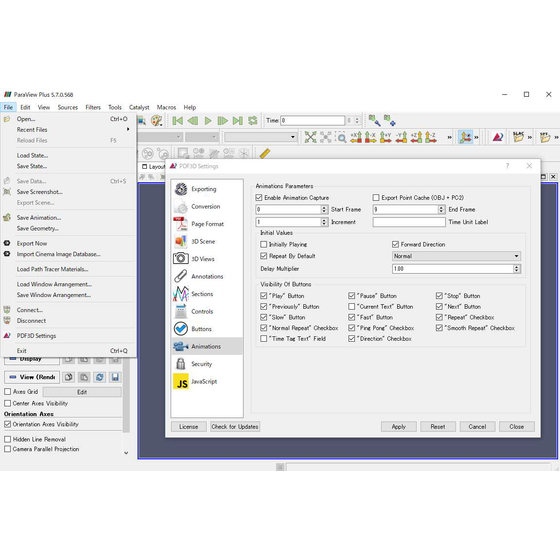The image size is (560, 560).
Task: Click the Zoom to Box magnifier icon
Action: pyautogui.click(x=341, y=137)
